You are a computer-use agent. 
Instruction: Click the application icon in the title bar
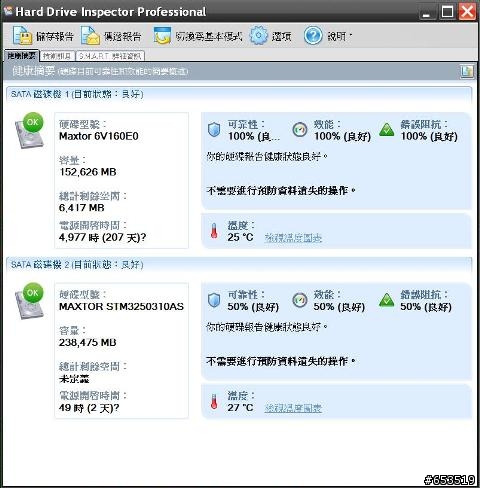click(x=8, y=10)
